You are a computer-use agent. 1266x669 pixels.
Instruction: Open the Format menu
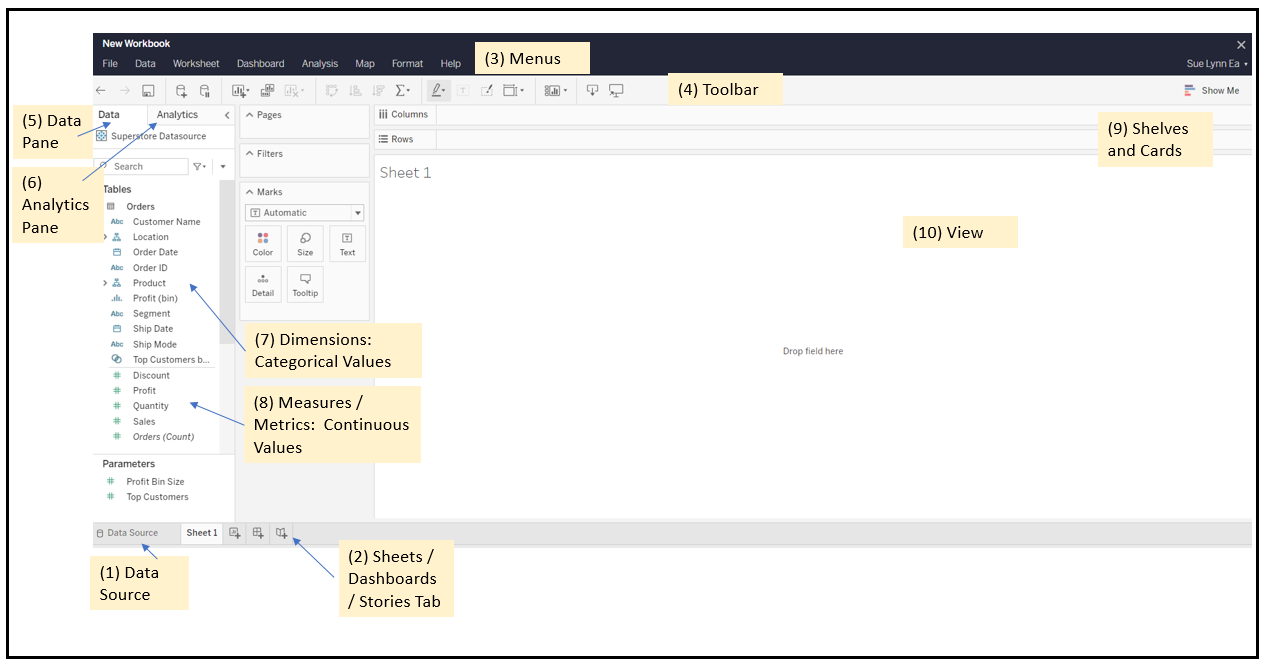coord(407,64)
